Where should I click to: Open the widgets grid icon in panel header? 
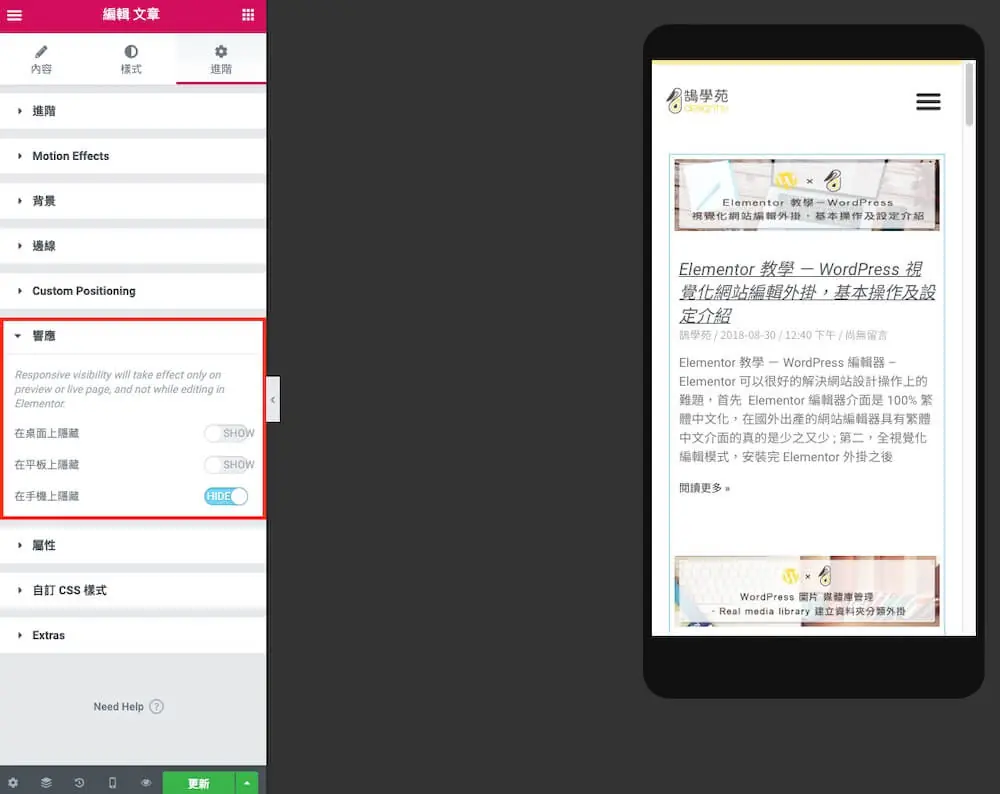248,15
